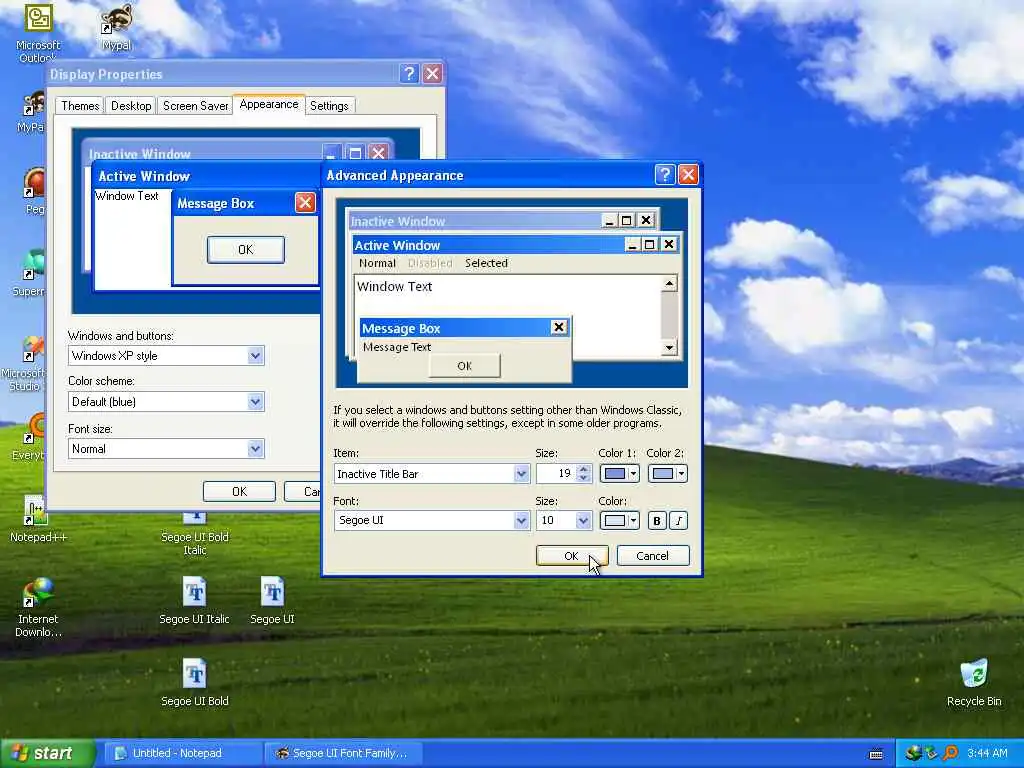Switch to the Settings tab
The width and height of the screenshot is (1024, 768).
coord(329,106)
